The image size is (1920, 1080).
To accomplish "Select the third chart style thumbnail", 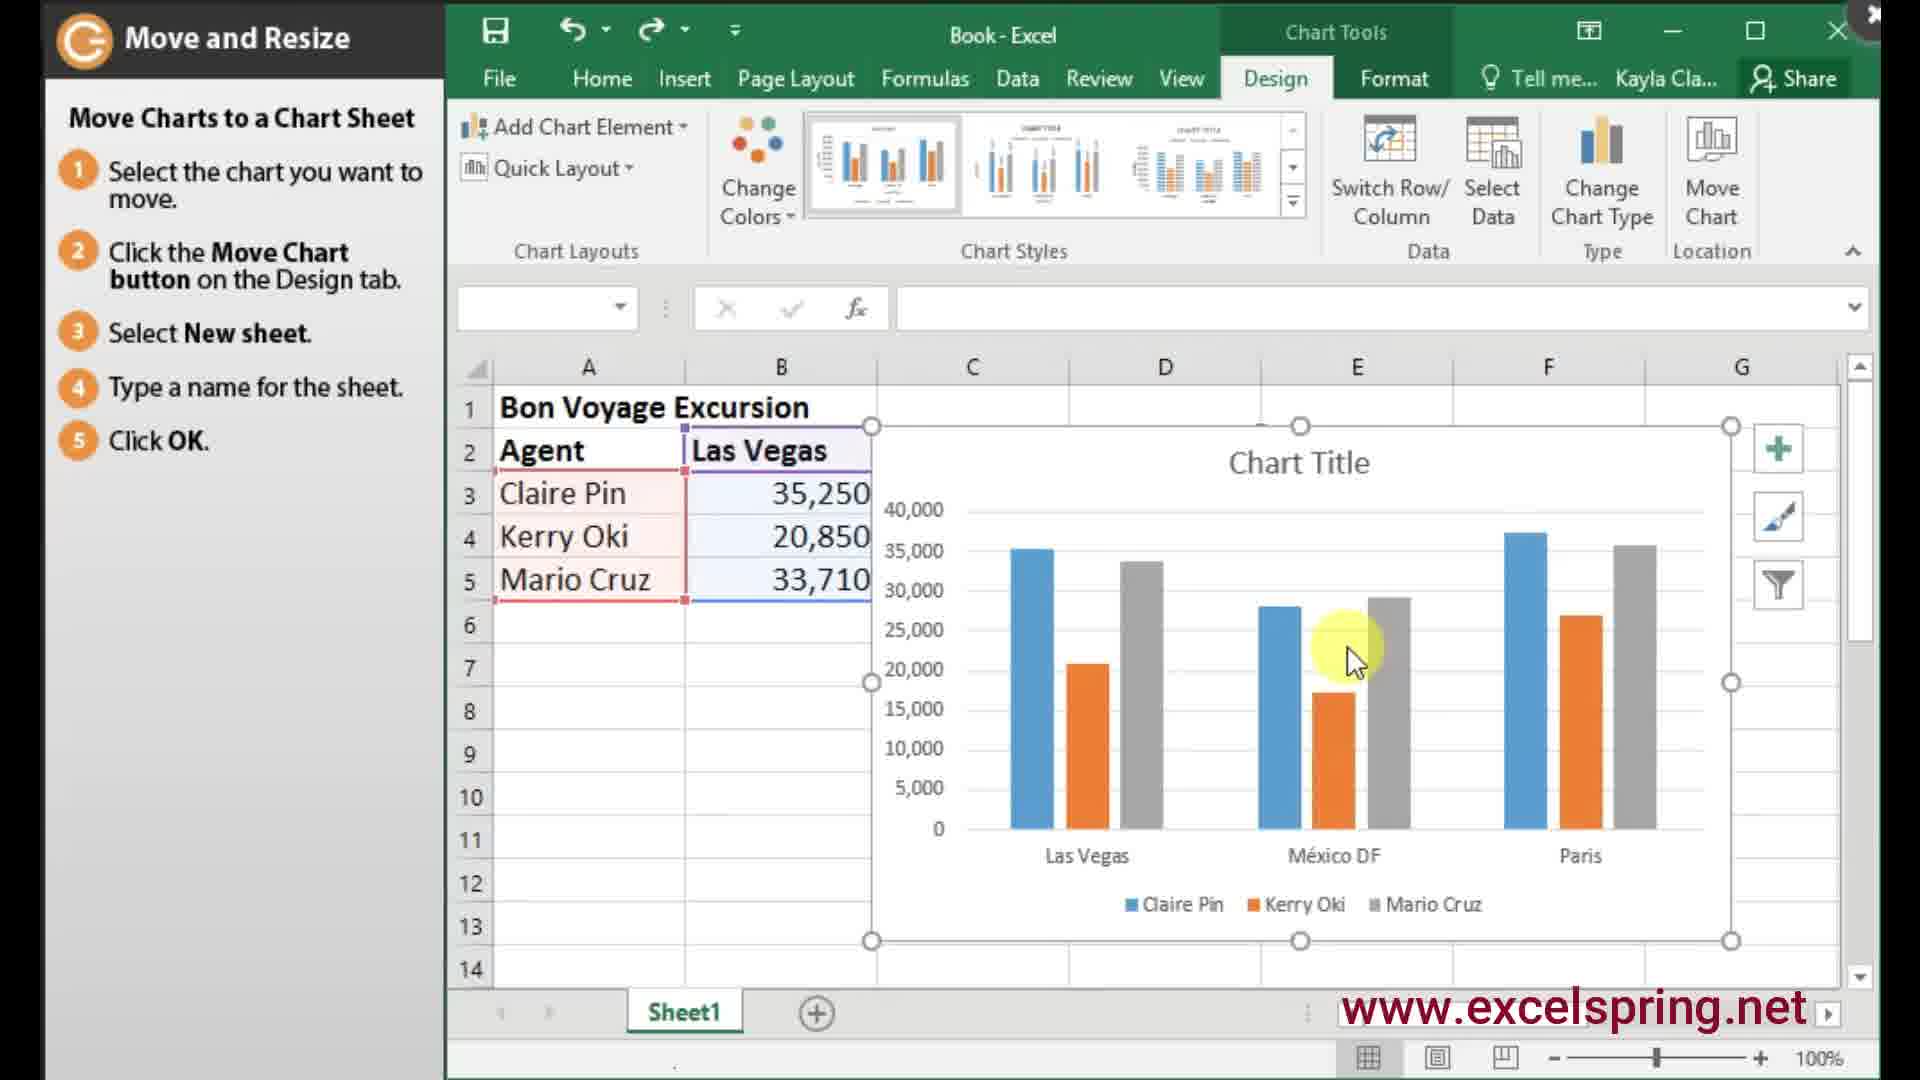I will (x=1199, y=165).
